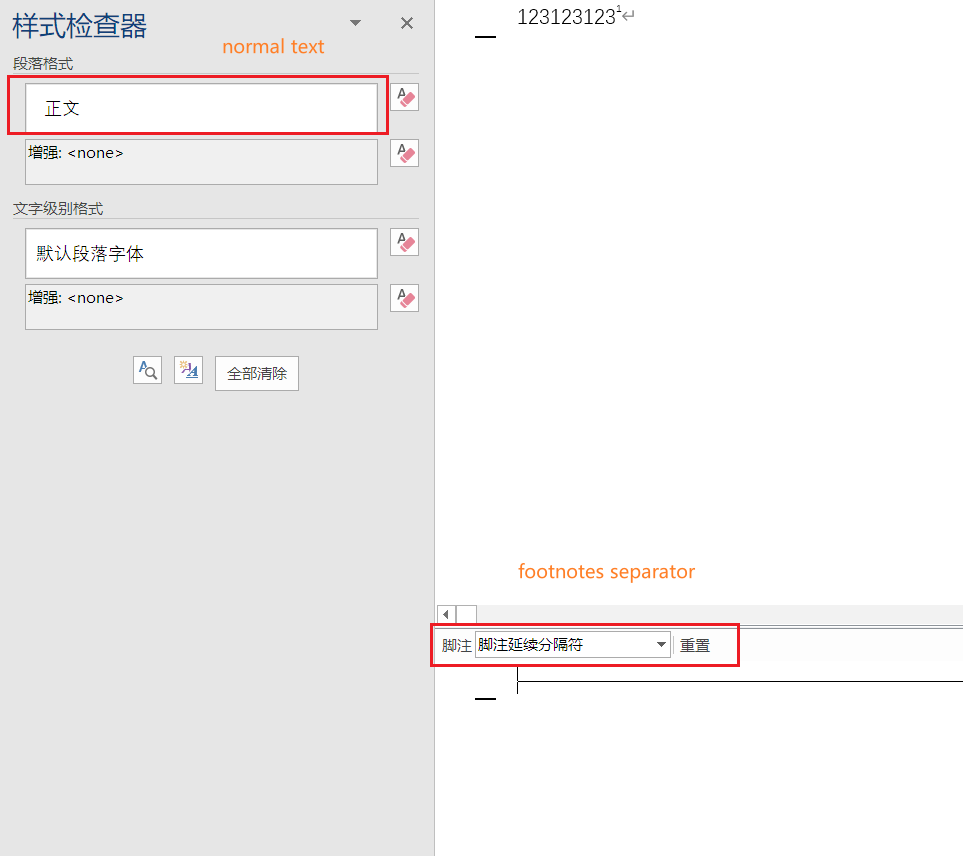963x856 pixels.
Task: Click the 脚注 label in footnote pane
Action: pyautogui.click(x=456, y=645)
